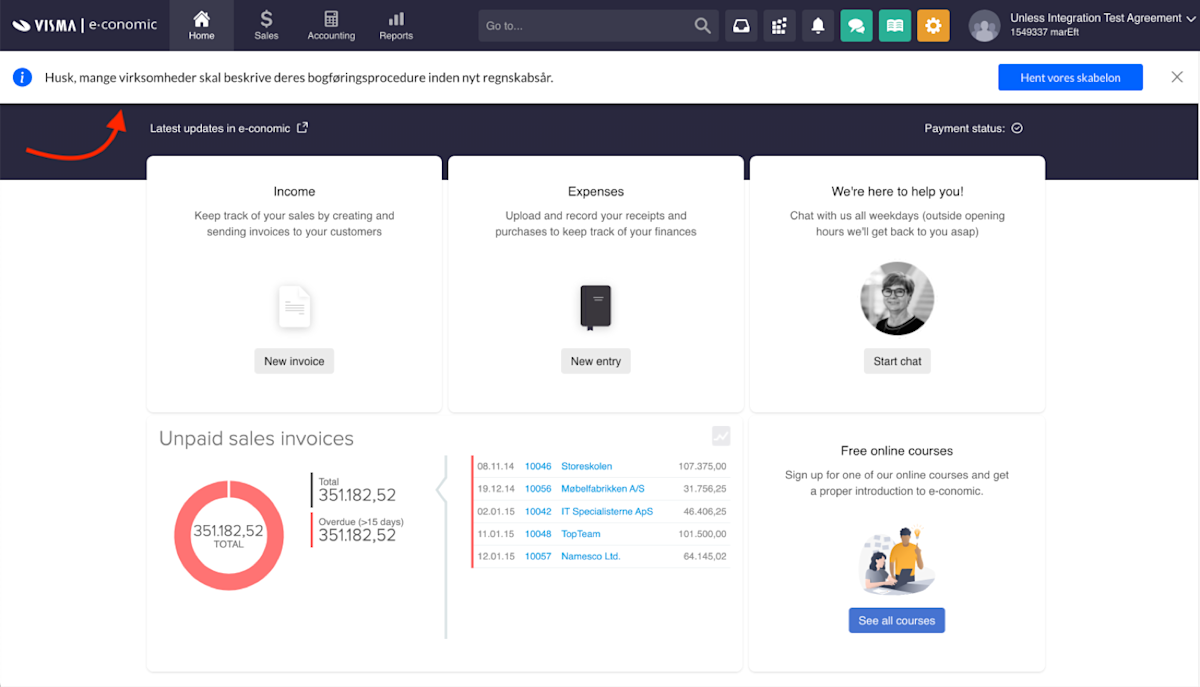Open customer IT Specialisterne ApS
The width and height of the screenshot is (1200, 687).
tap(607, 511)
